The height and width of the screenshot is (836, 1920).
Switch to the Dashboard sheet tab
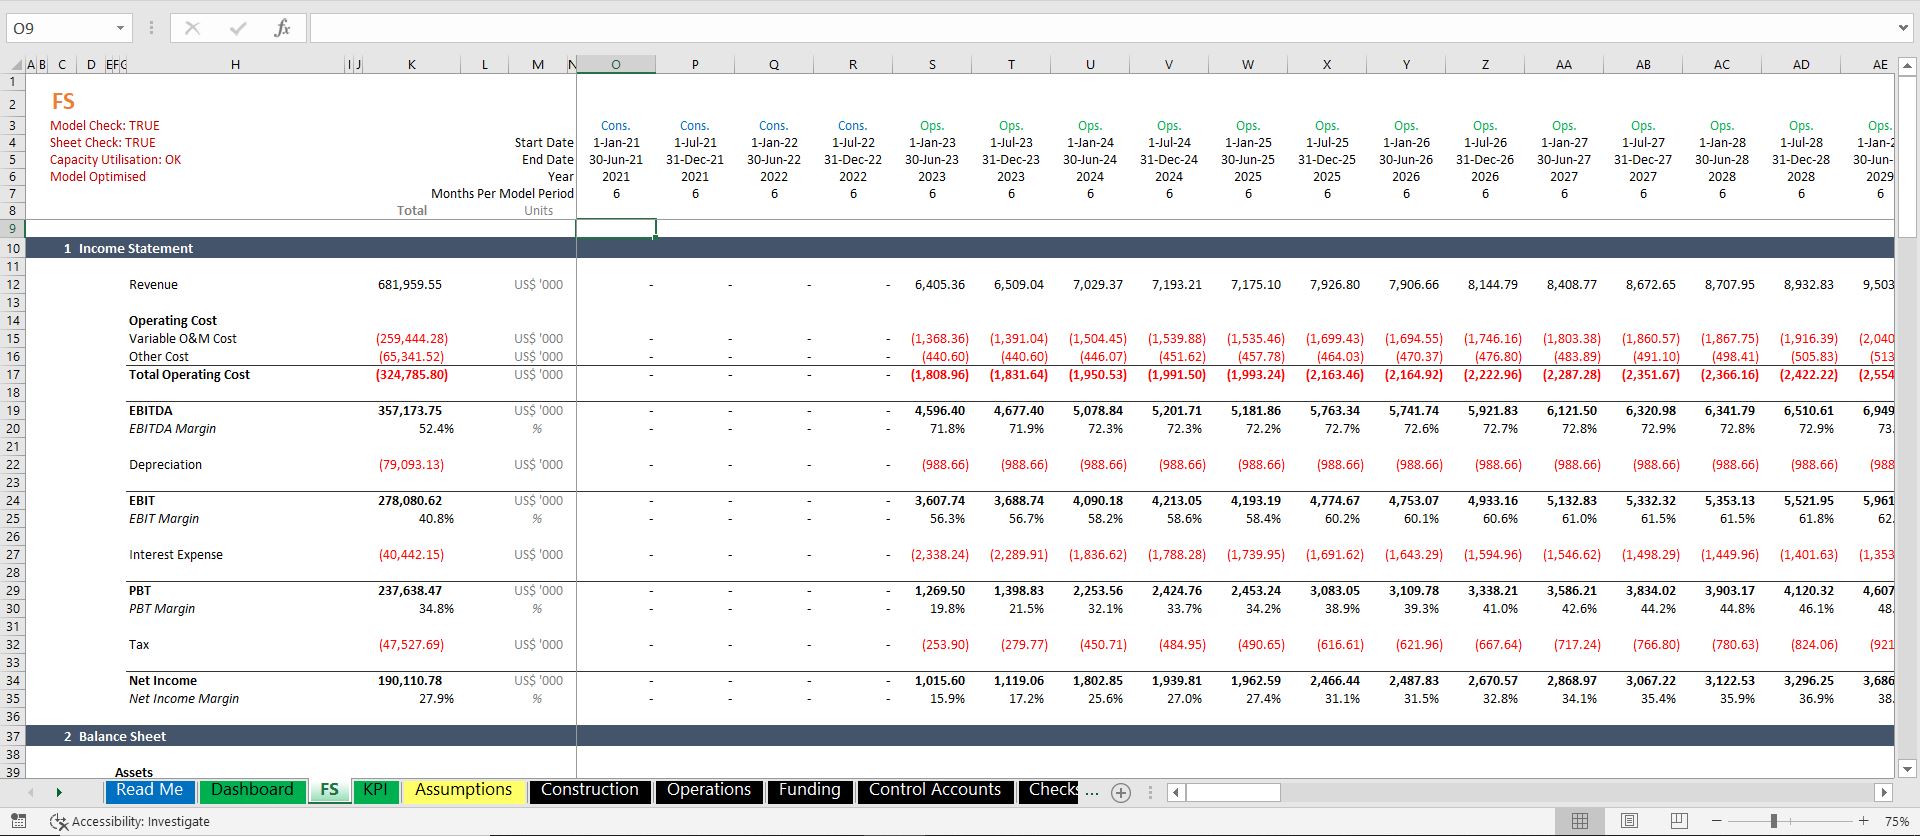point(252,790)
